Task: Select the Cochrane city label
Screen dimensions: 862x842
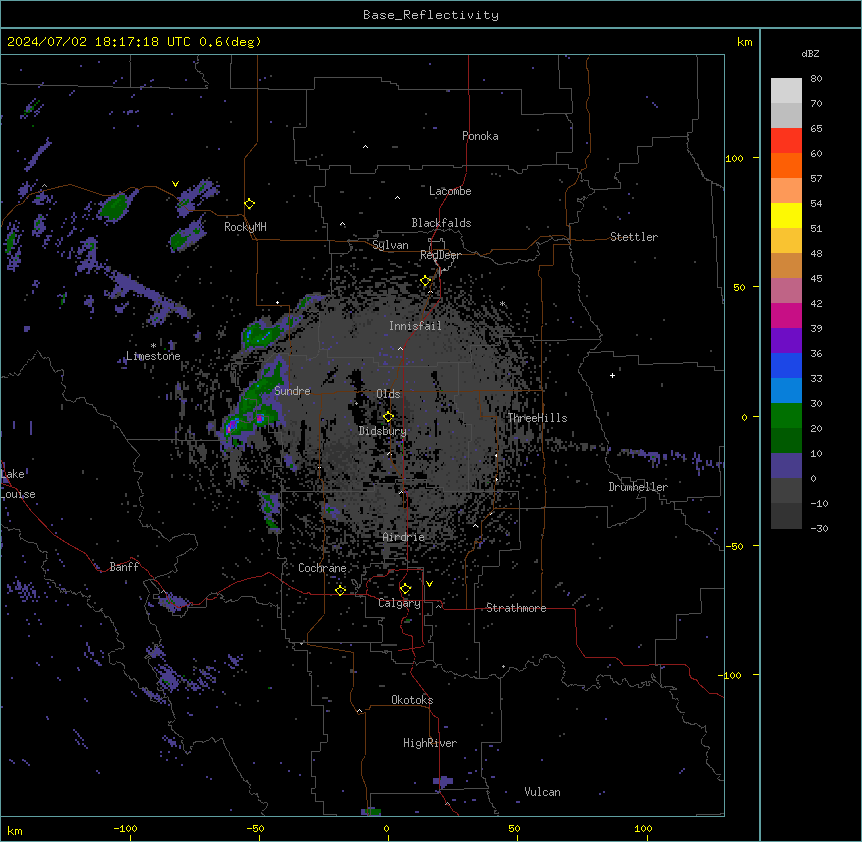Action: [322, 568]
